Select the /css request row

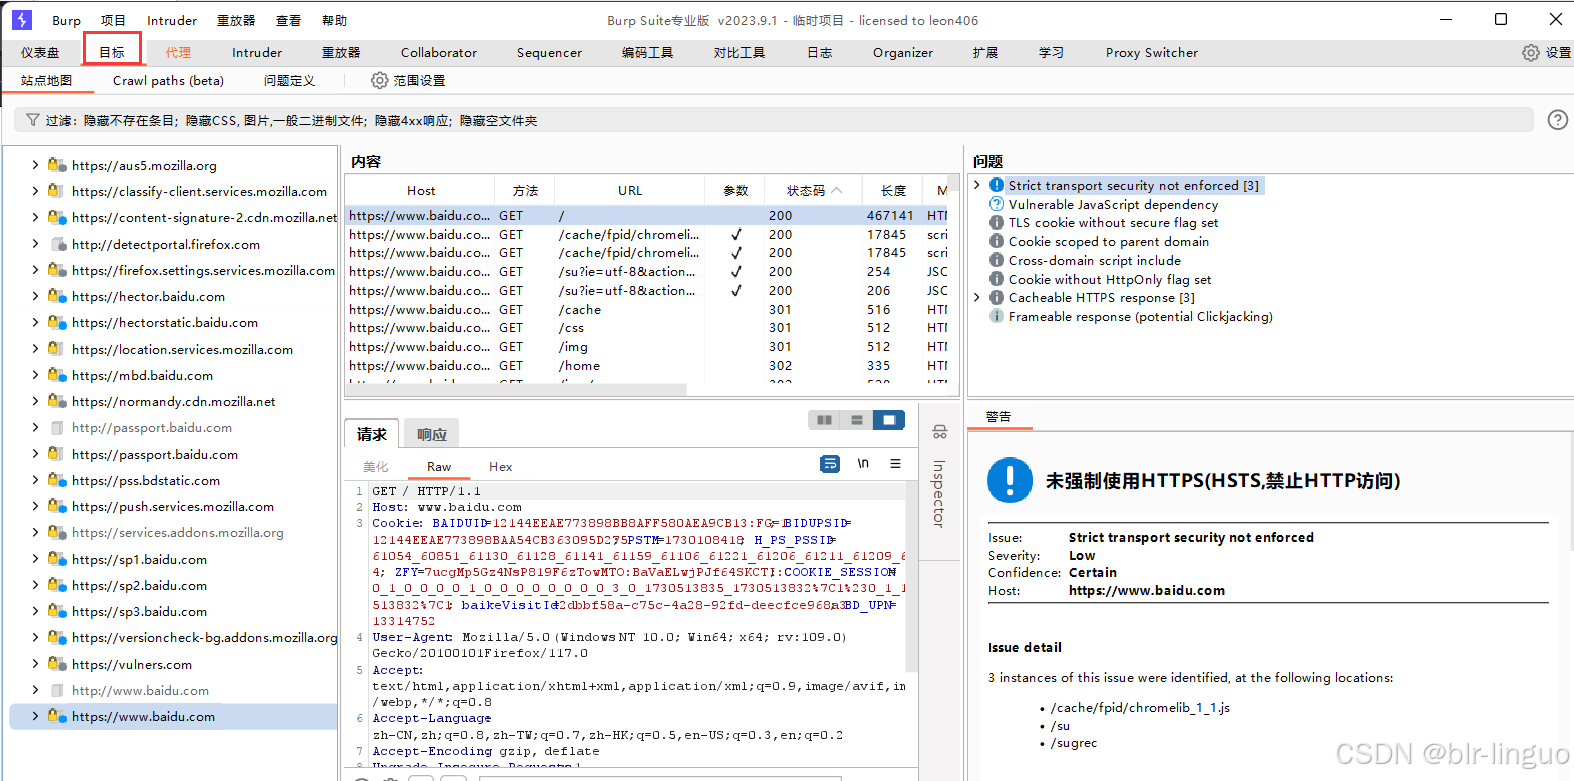click(646, 328)
